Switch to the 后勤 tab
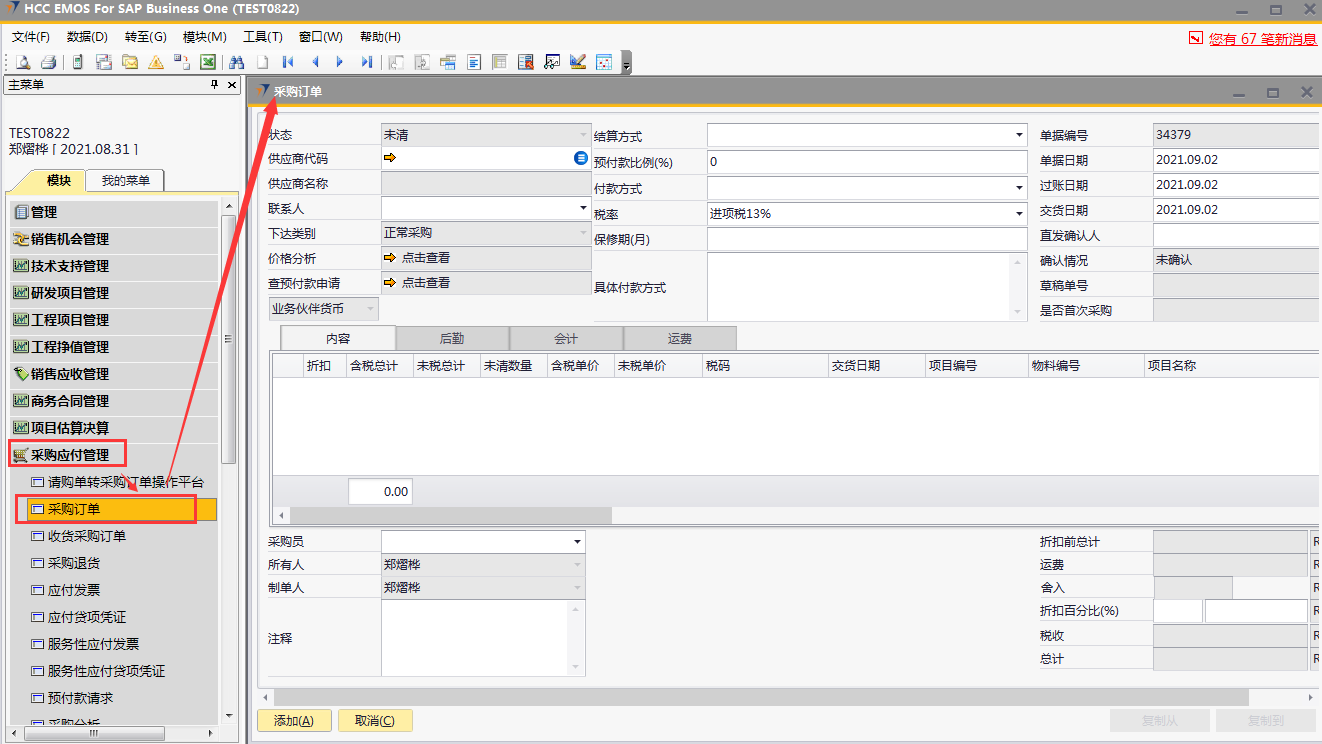 pyautogui.click(x=452, y=339)
